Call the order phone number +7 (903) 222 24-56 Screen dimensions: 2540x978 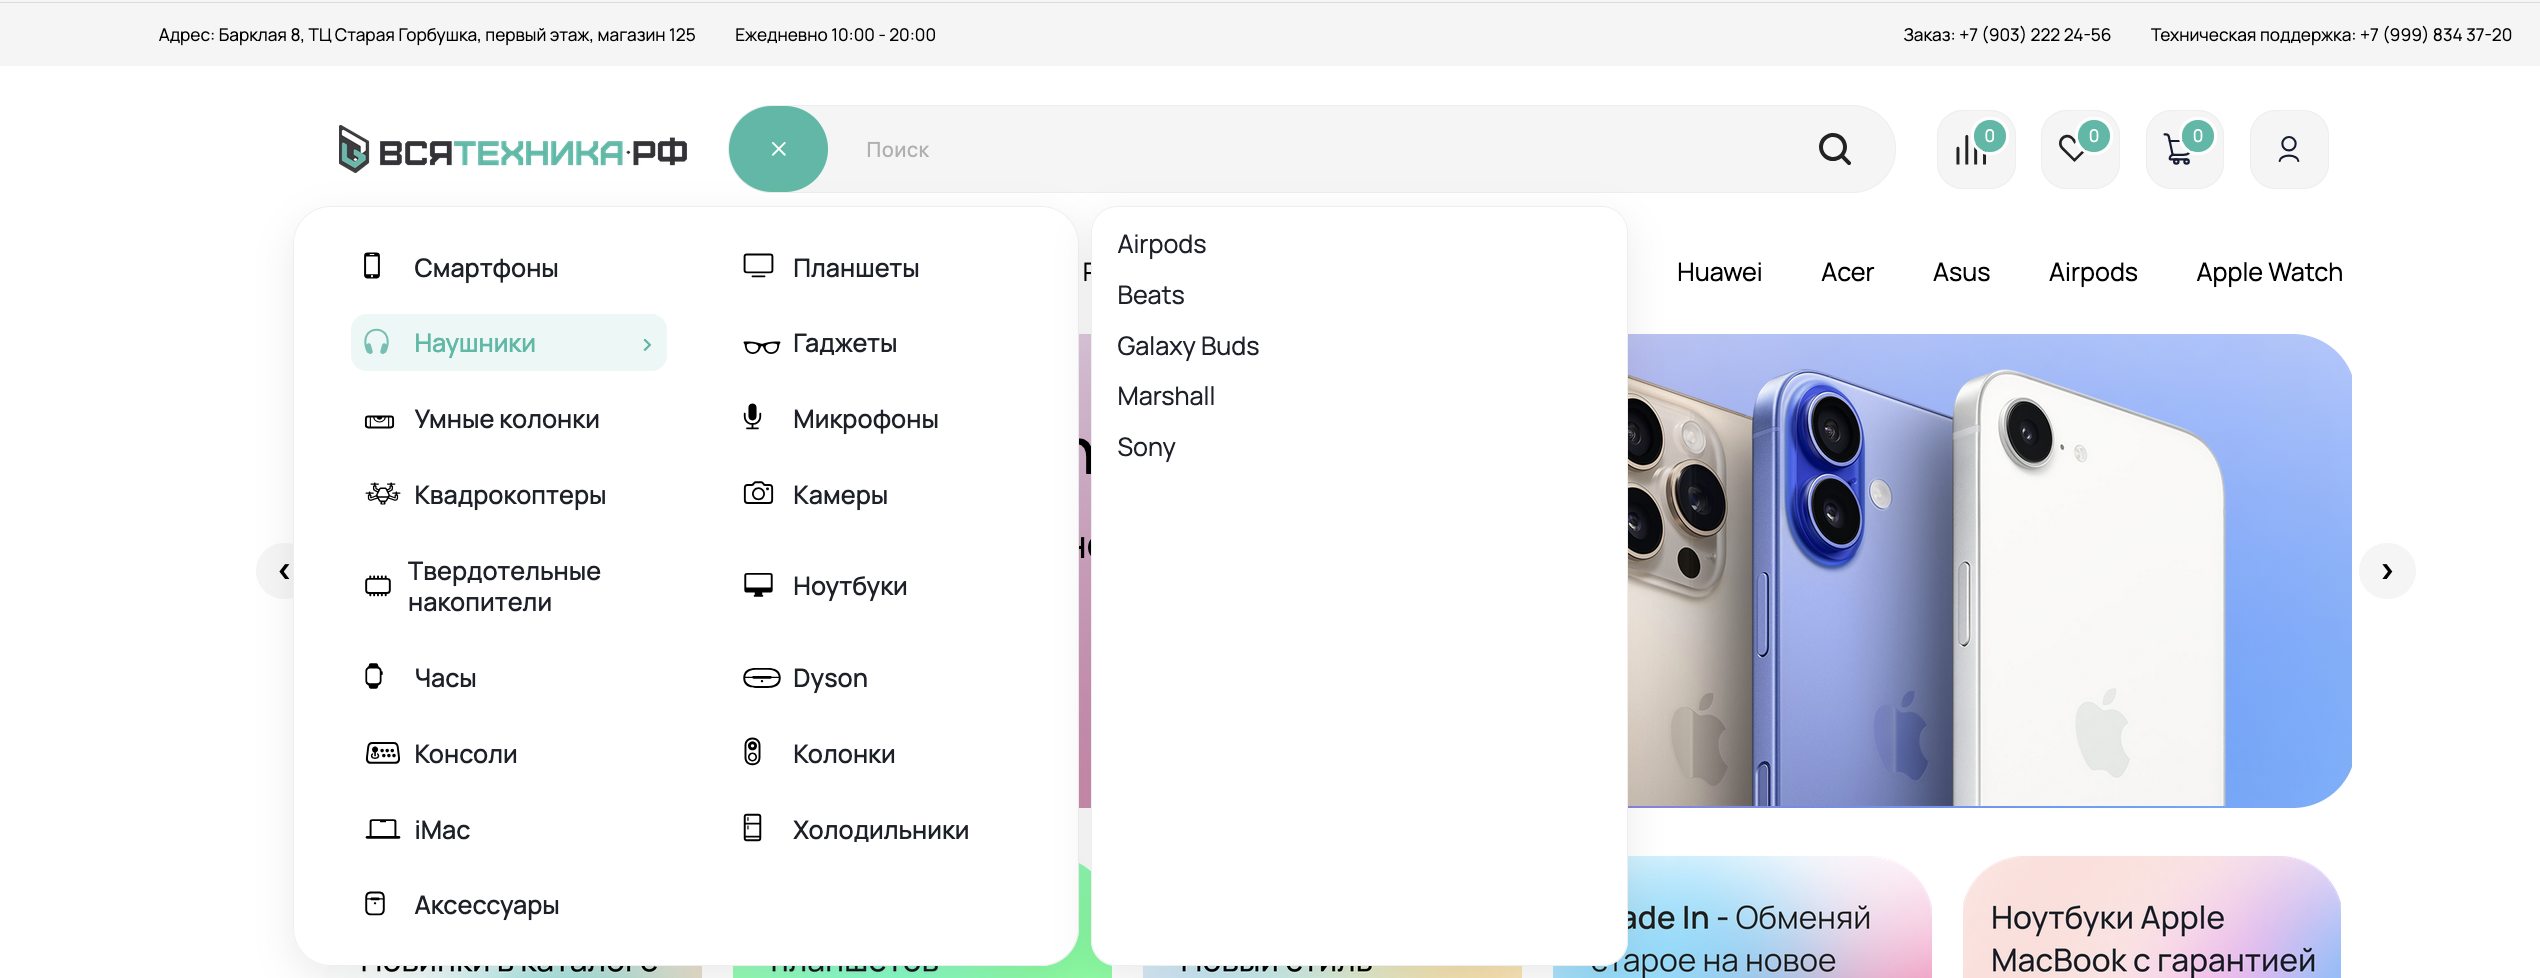click(2034, 35)
